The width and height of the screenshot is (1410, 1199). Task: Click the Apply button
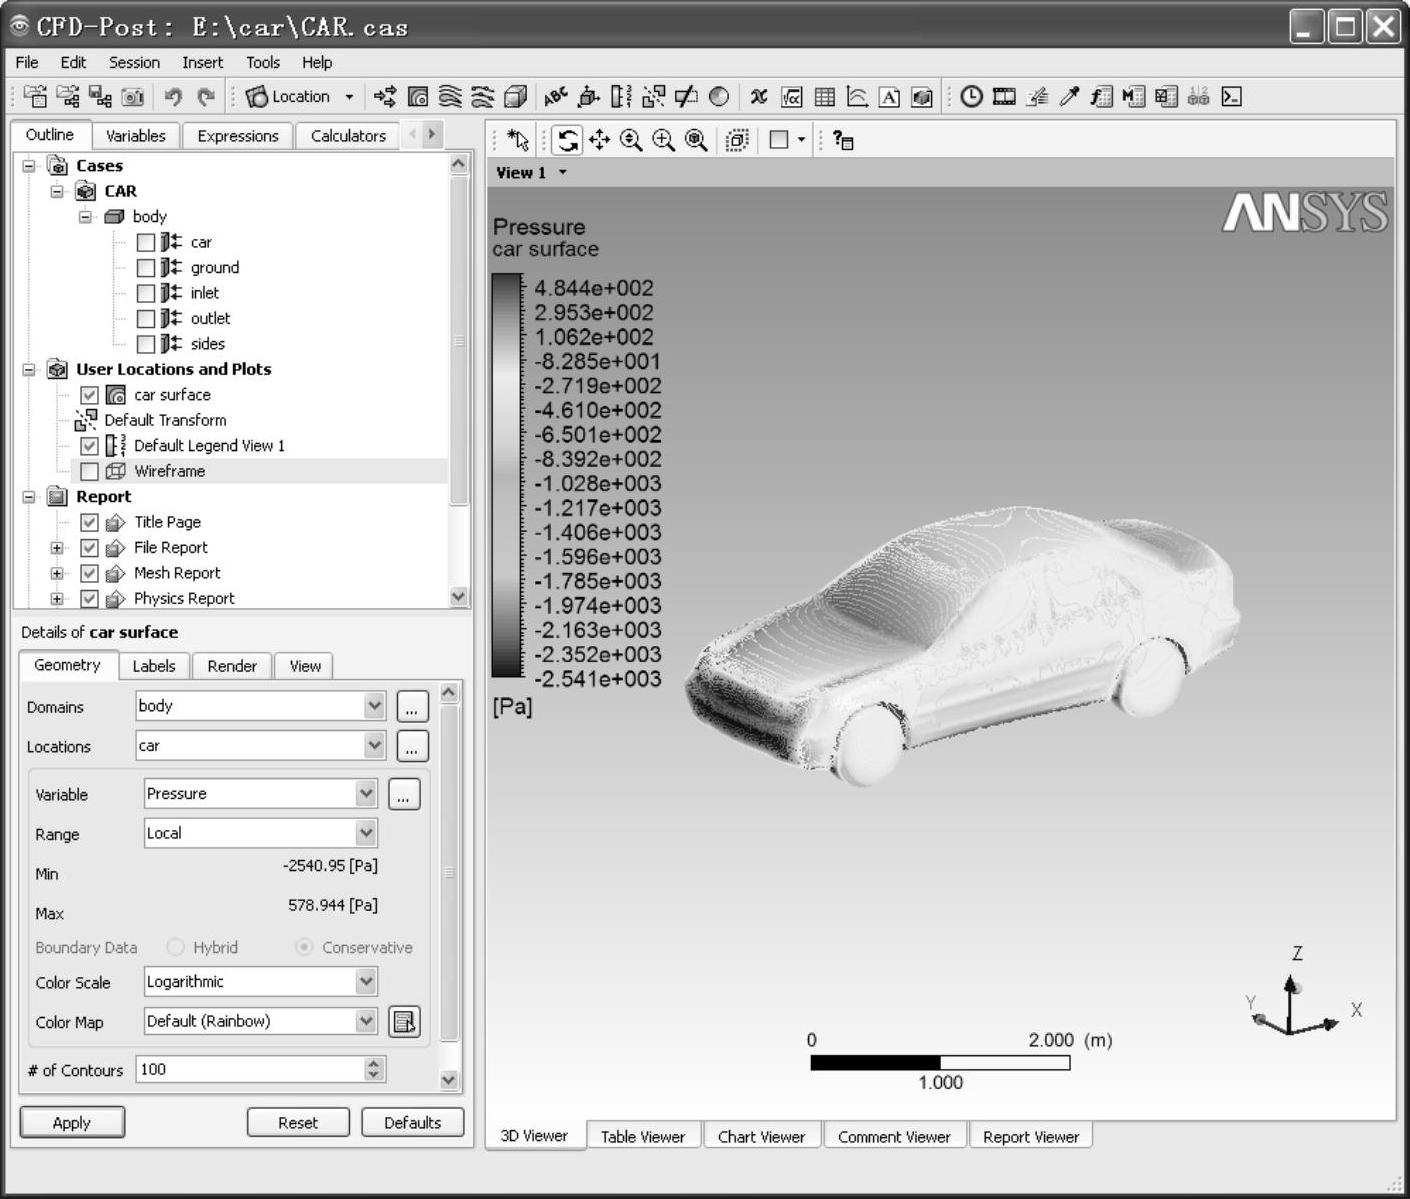click(72, 1122)
